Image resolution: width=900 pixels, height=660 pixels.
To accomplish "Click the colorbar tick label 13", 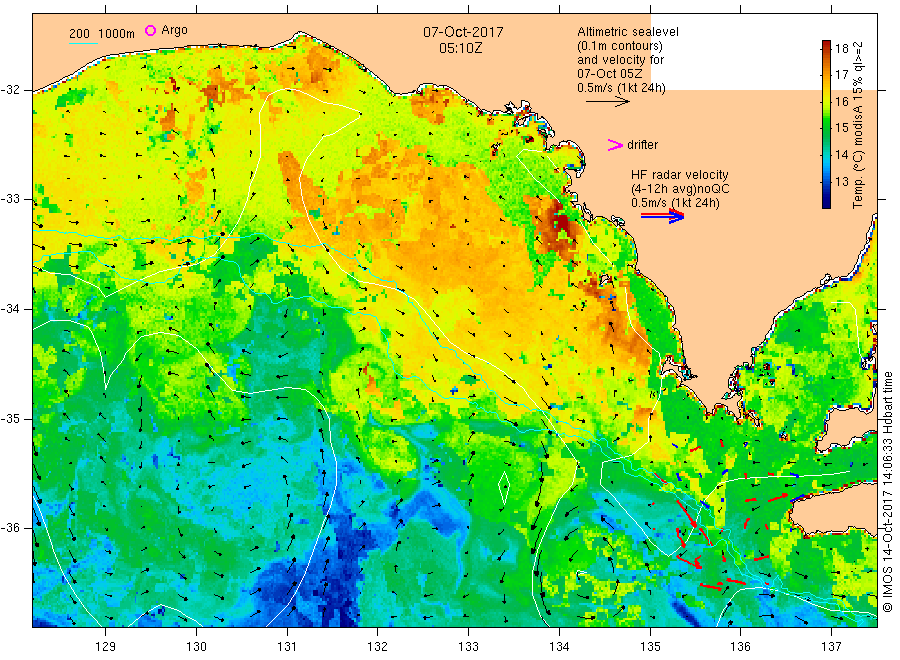I will pyautogui.click(x=842, y=181).
